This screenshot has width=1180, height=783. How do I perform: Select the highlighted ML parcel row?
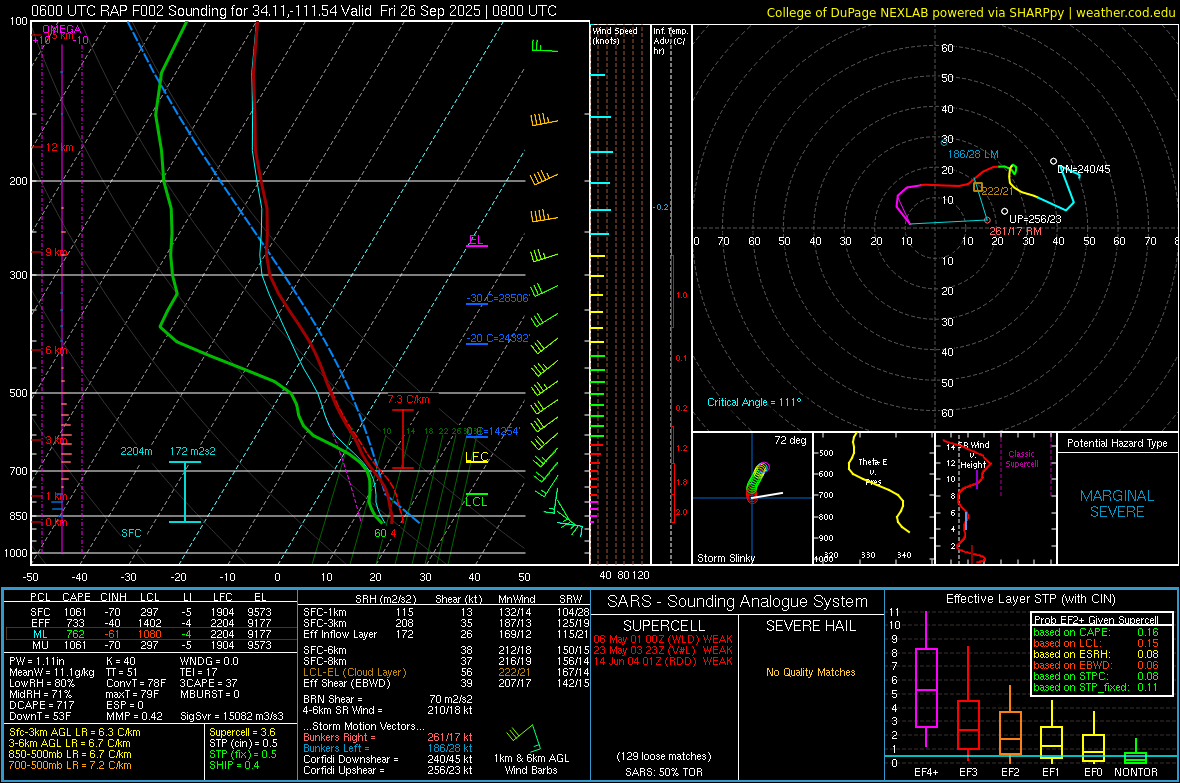(151, 634)
